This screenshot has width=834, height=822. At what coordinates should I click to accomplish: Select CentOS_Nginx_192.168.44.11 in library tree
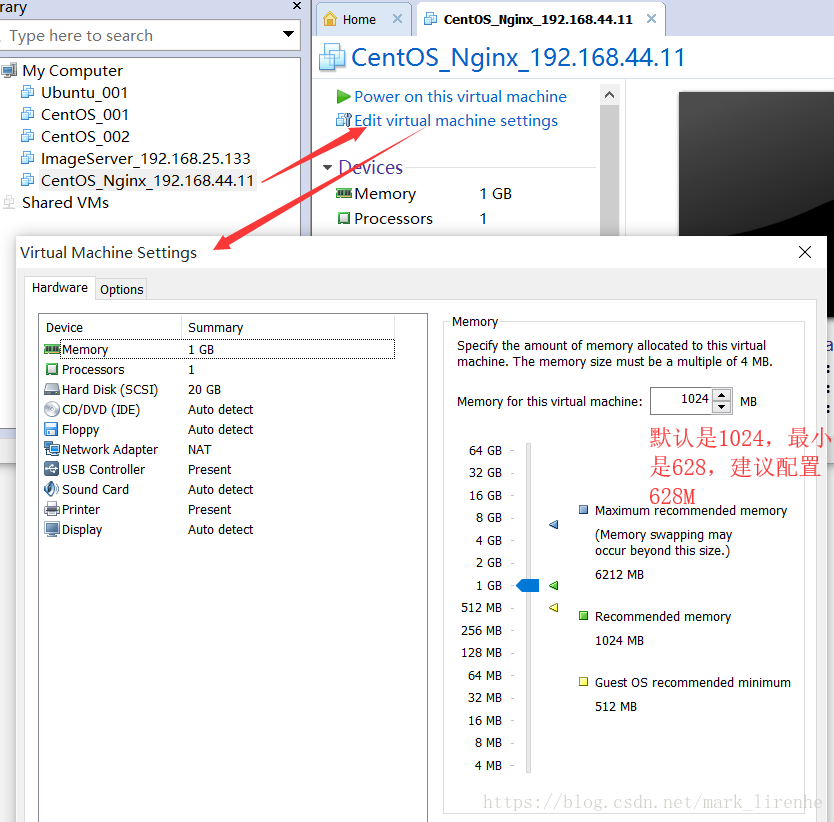pyautogui.click(x=147, y=180)
